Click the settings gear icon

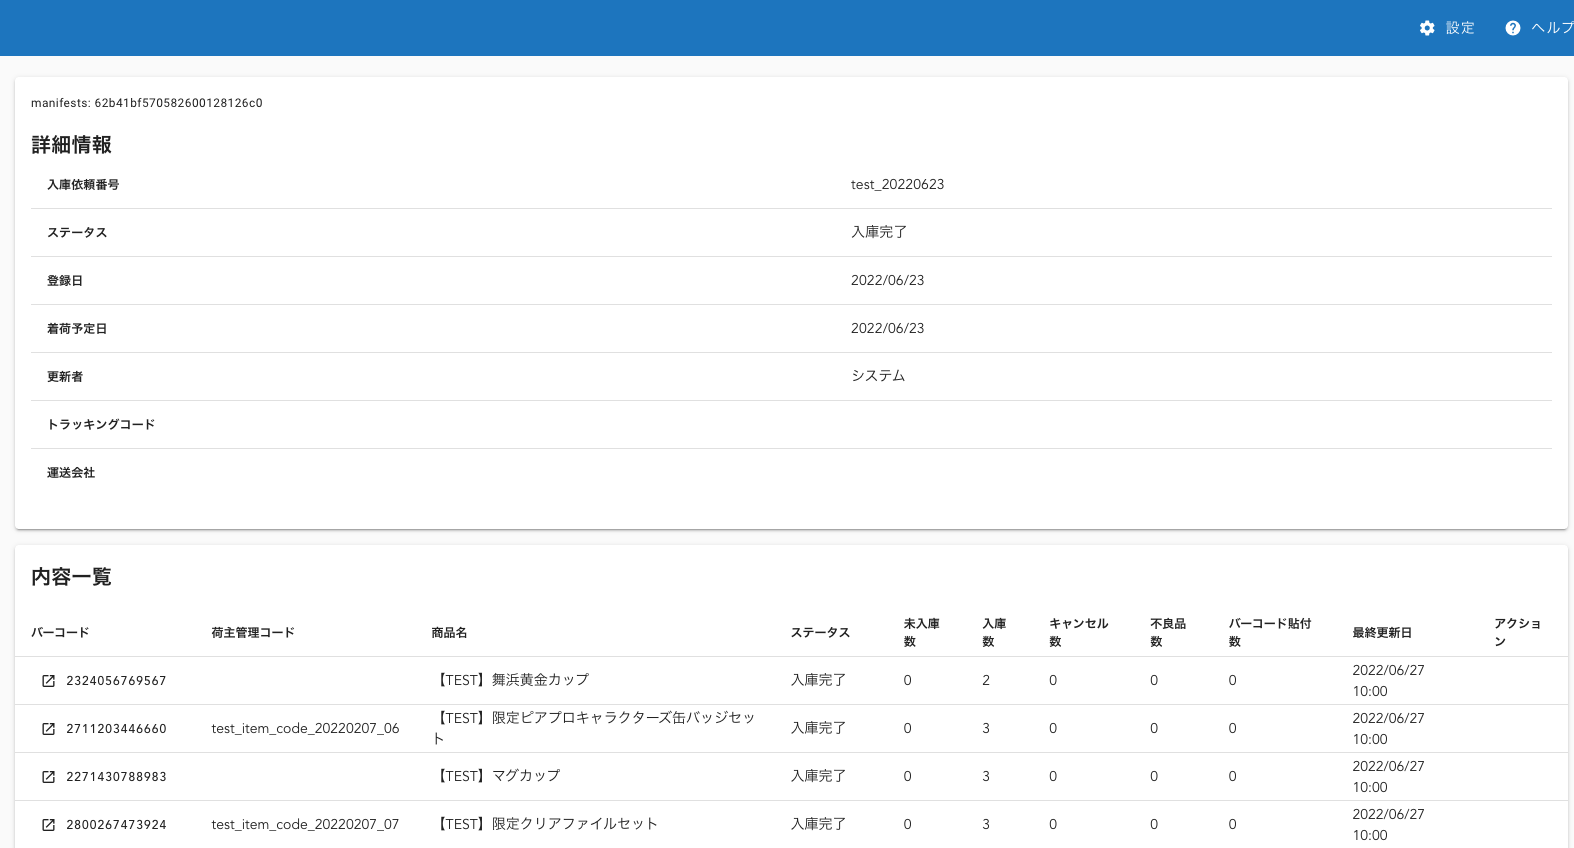click(1427, 28)
